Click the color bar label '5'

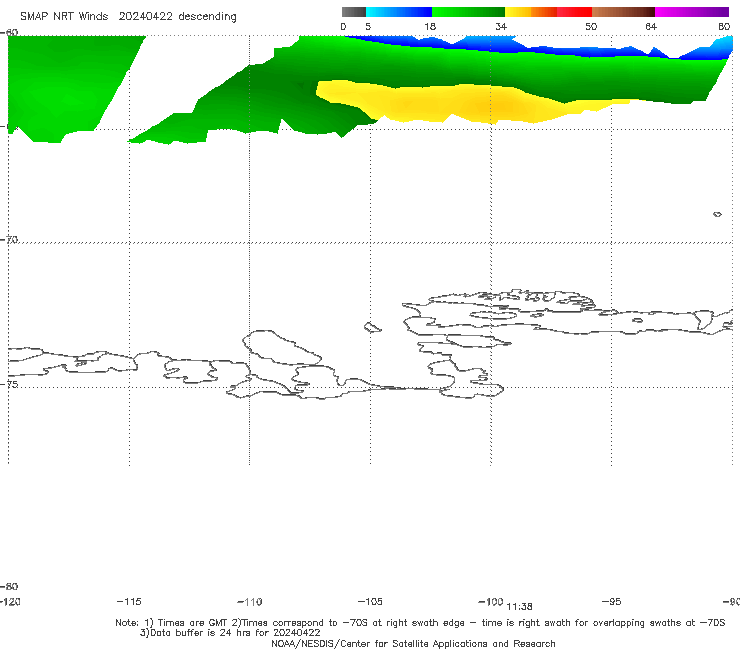pyautogui.click(x=368, y=26)
